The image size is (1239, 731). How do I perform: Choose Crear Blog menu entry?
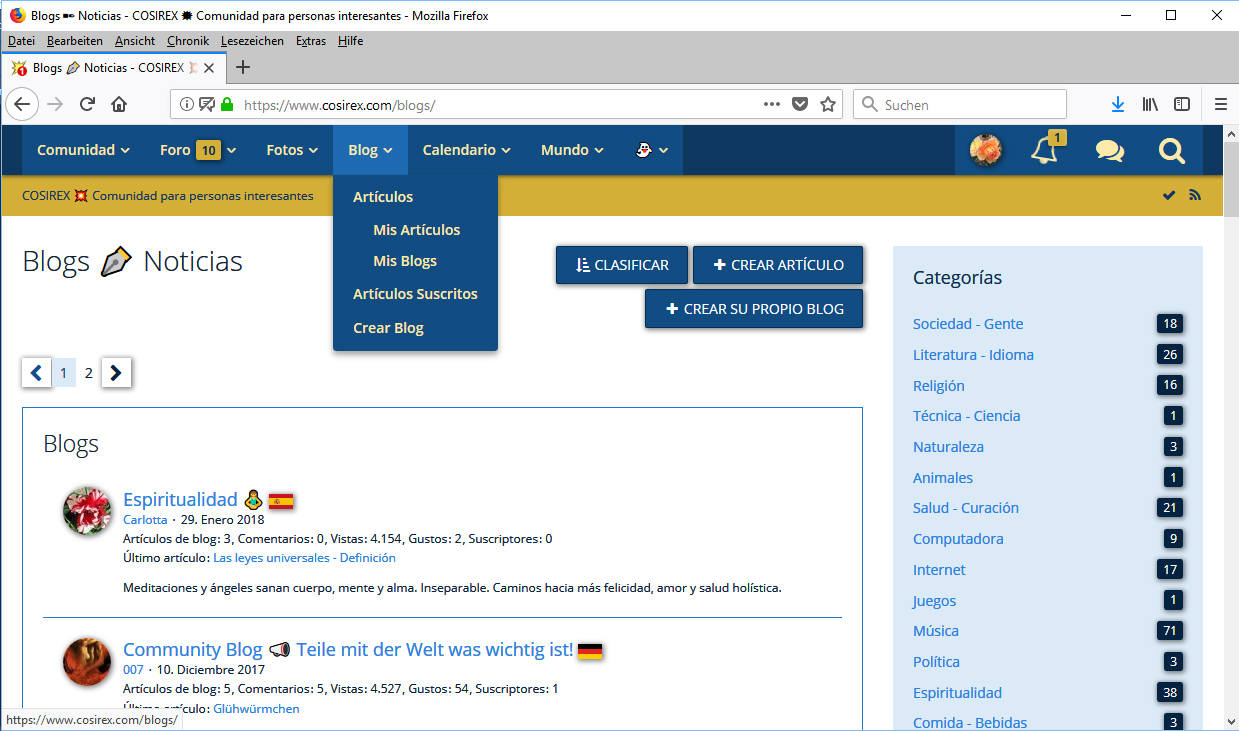(x=388, y=328)
